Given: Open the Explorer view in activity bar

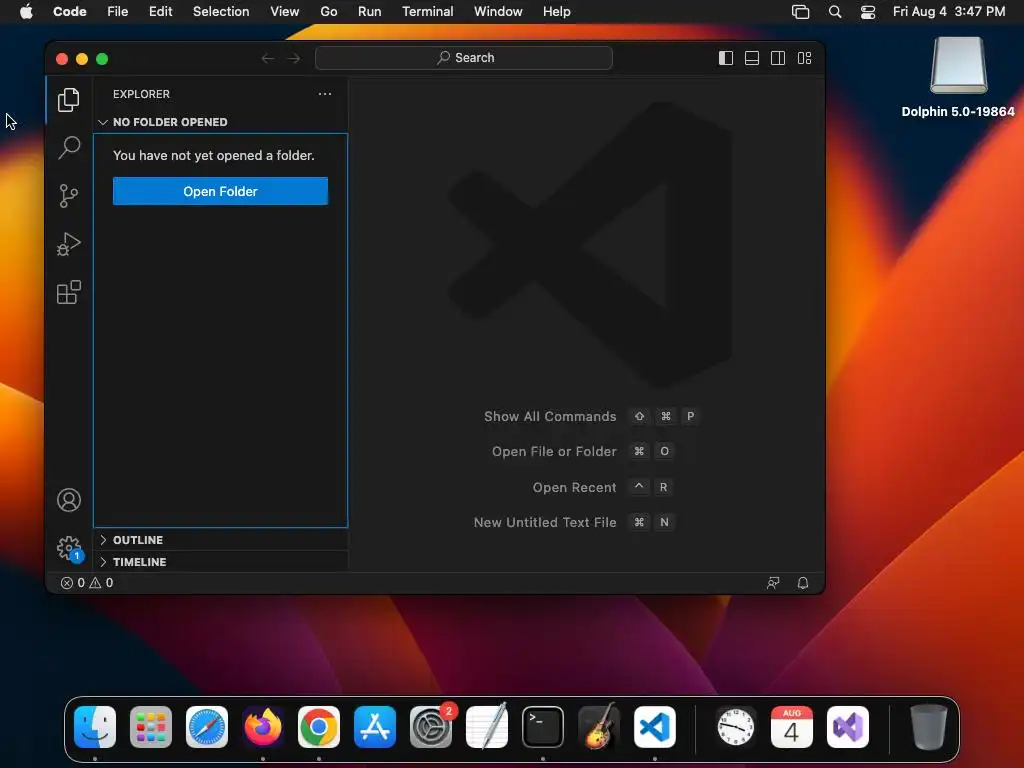Looking at the screenshot, I should tap(69, 100).
